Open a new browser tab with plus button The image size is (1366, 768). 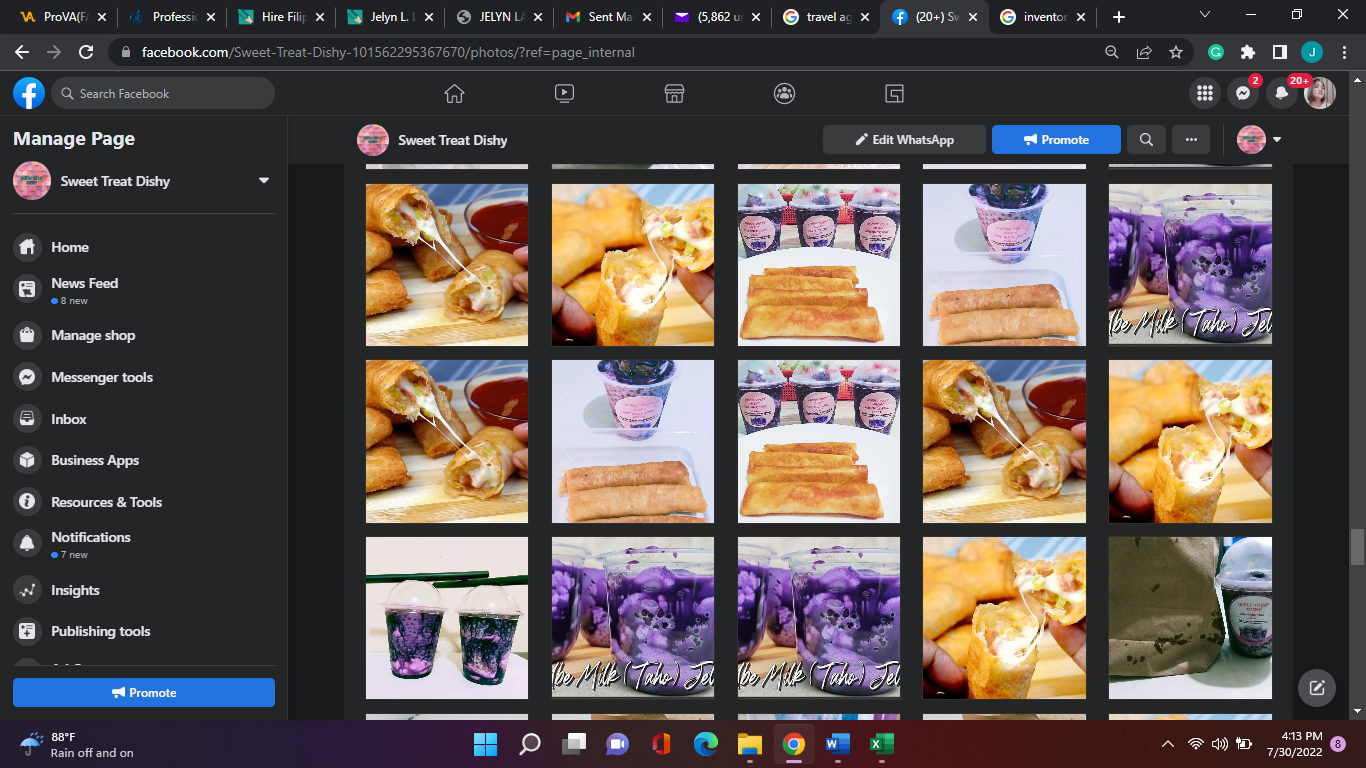[x=1119, y=17]
